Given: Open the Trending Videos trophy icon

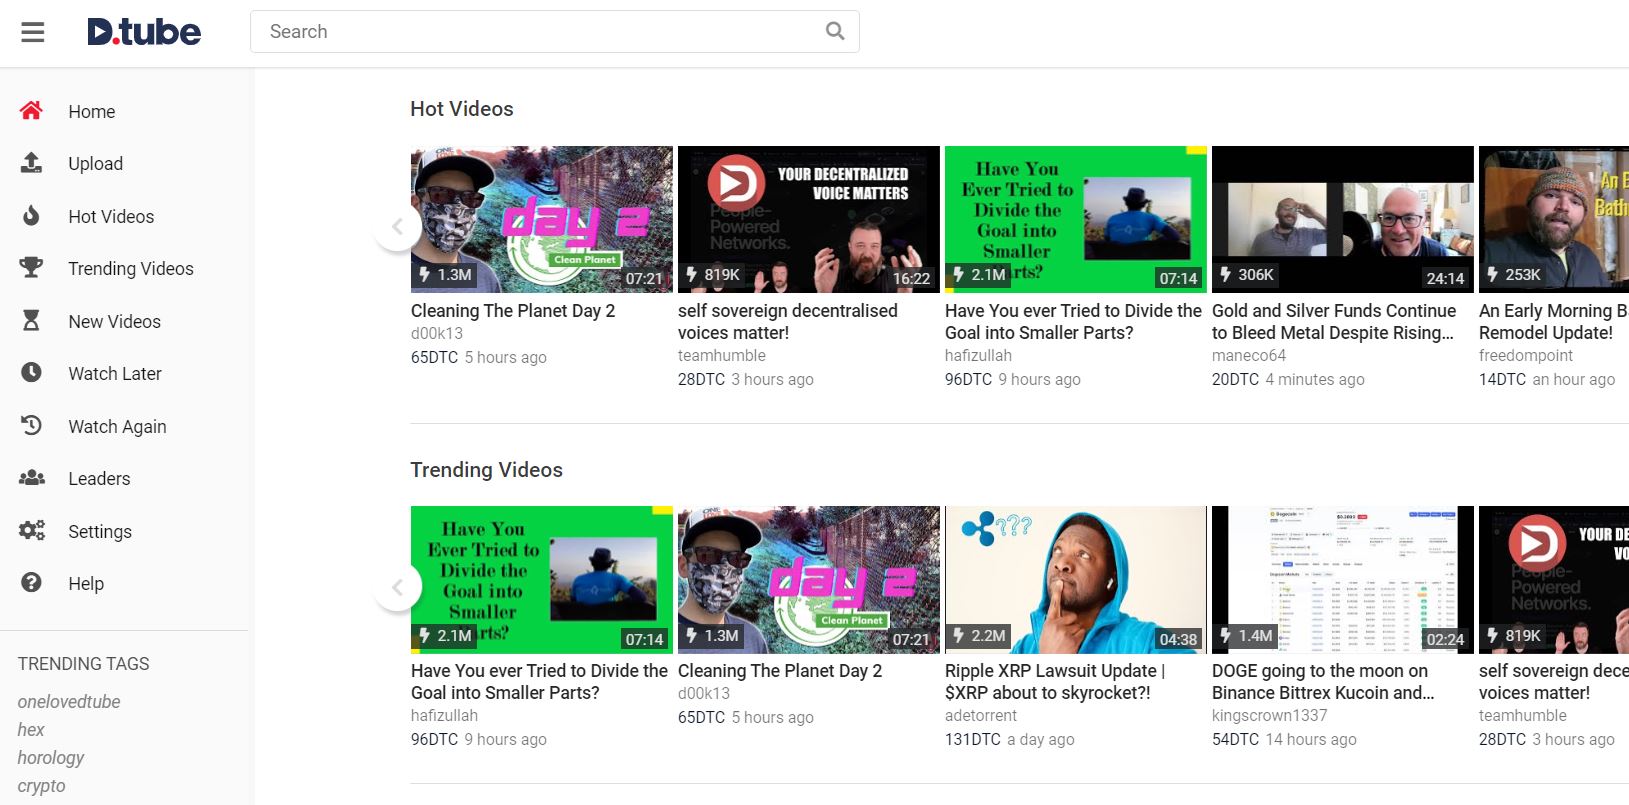Looking at the screenshot, I should coord(32,268).
